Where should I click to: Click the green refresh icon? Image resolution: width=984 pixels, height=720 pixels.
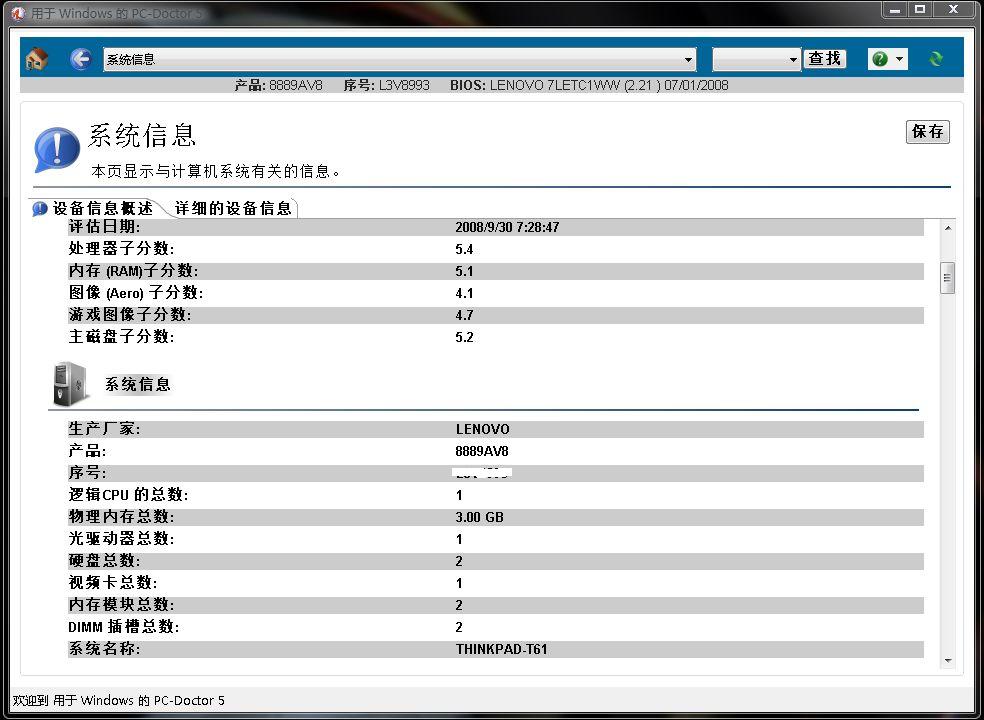[936, 59]
